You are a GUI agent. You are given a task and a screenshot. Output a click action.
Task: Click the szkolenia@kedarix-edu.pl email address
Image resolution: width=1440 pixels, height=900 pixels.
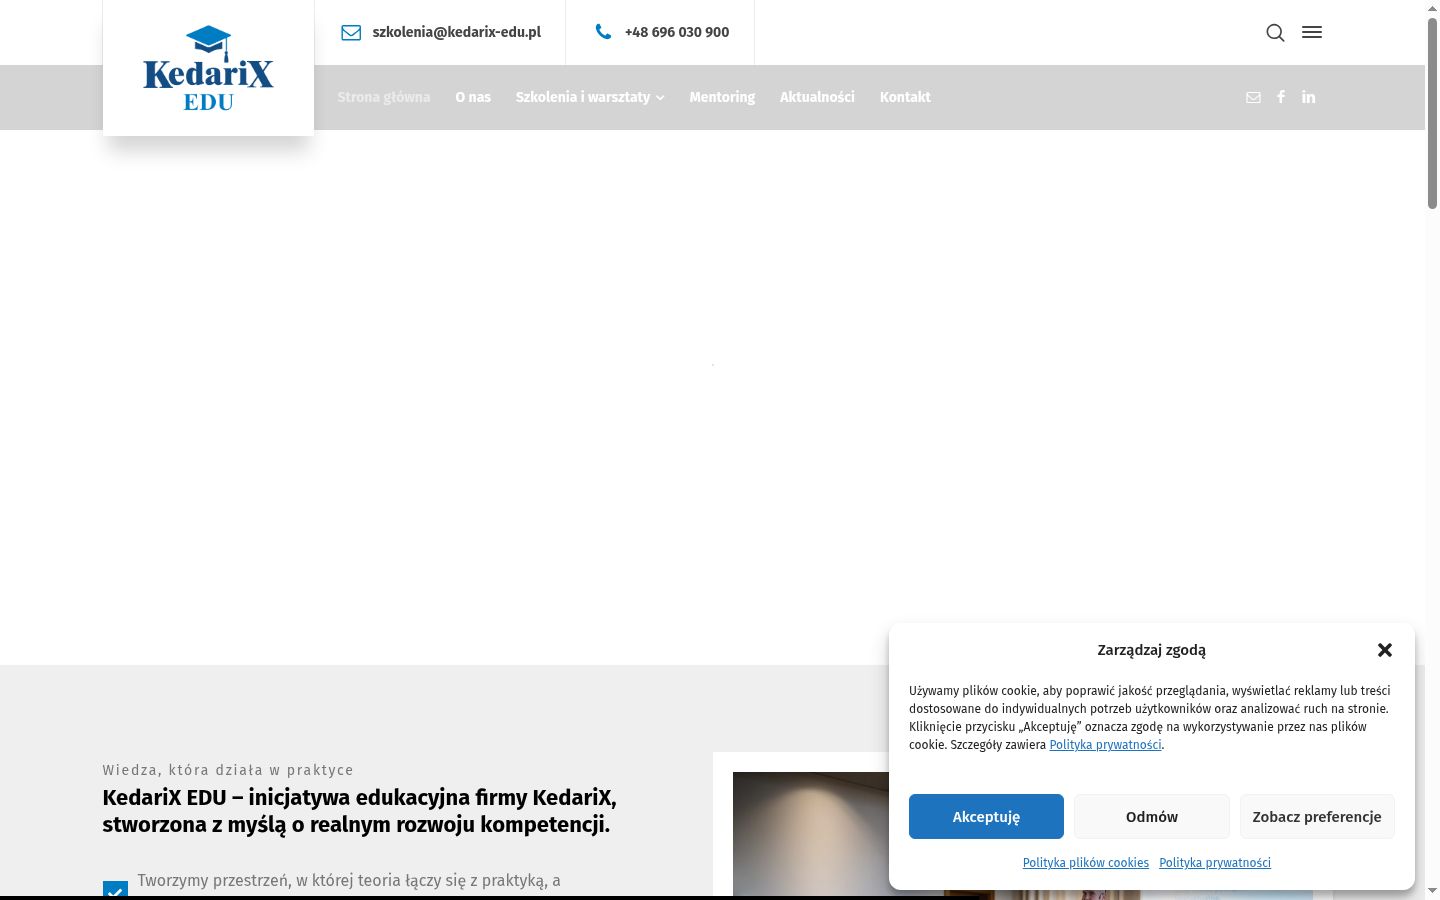(457, 32)
